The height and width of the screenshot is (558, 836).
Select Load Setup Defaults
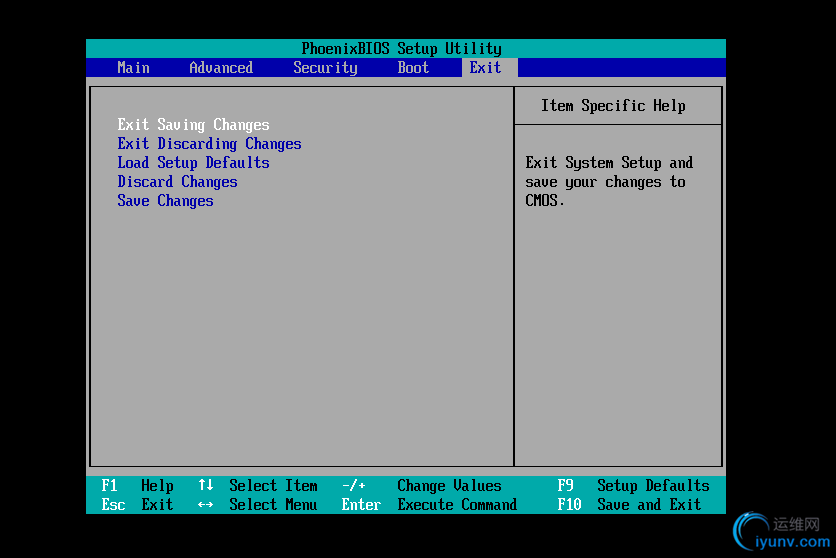tap(194, 163)
